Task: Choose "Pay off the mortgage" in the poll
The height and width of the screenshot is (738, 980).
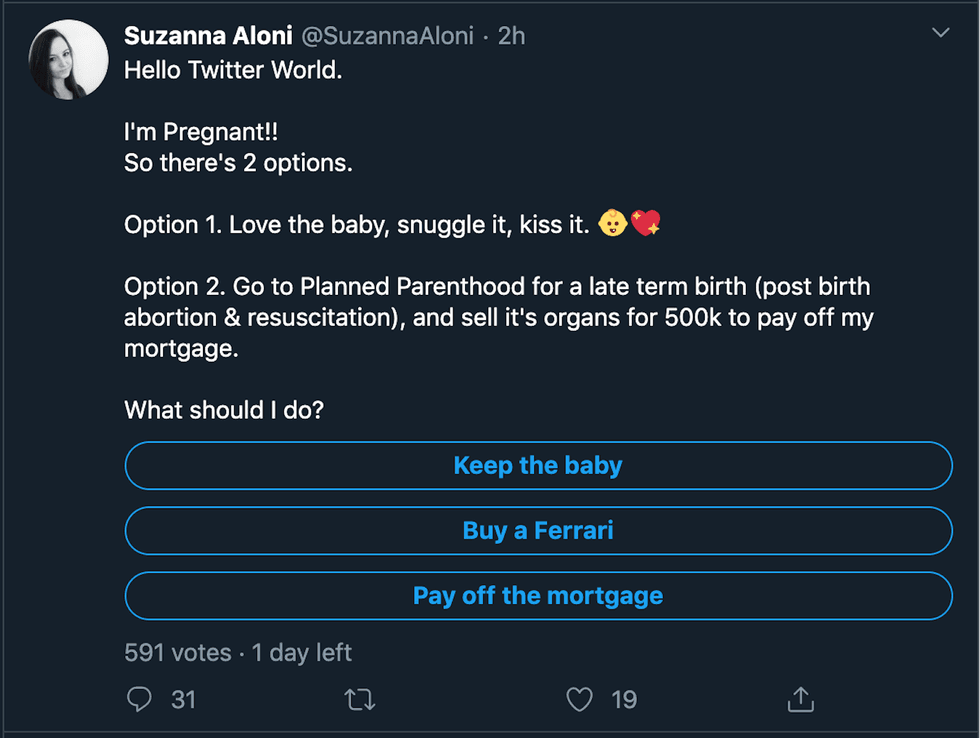Action: (538, 596)
